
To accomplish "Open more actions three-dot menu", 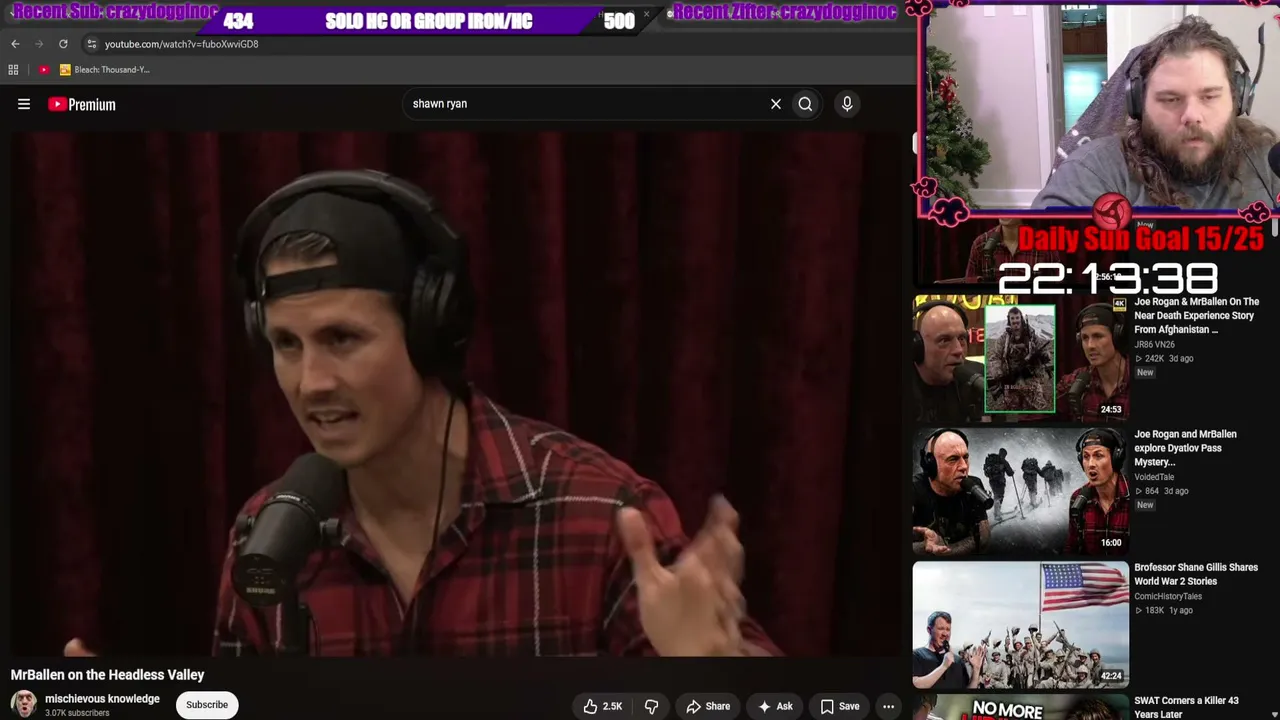I will [x=888, y=706].
